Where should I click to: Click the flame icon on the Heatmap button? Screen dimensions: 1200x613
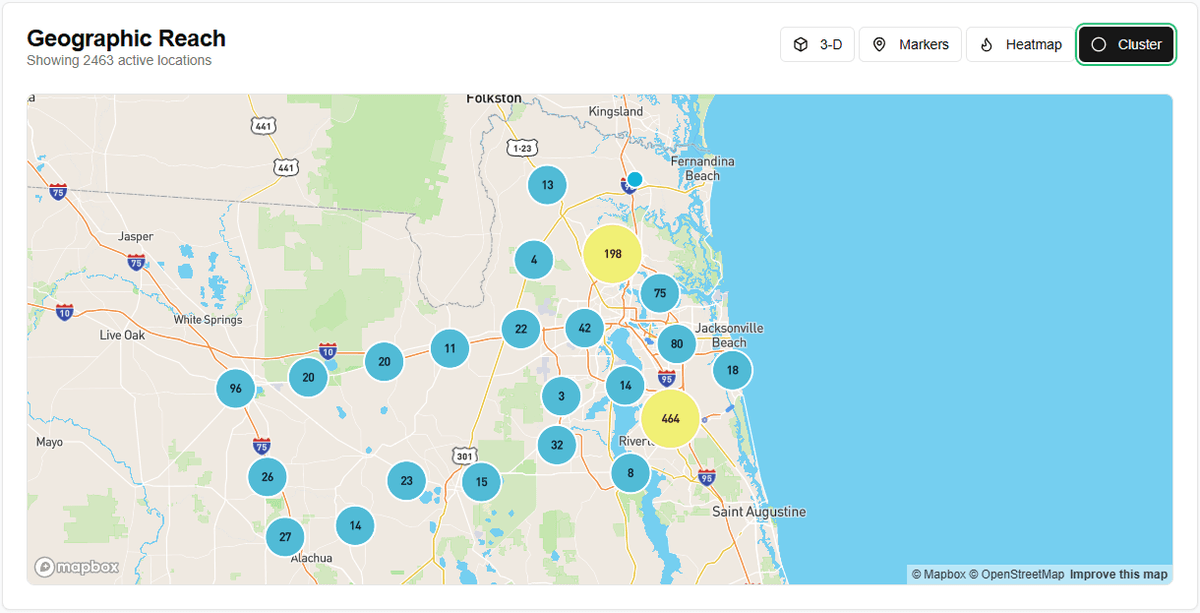tap(985, 44)
